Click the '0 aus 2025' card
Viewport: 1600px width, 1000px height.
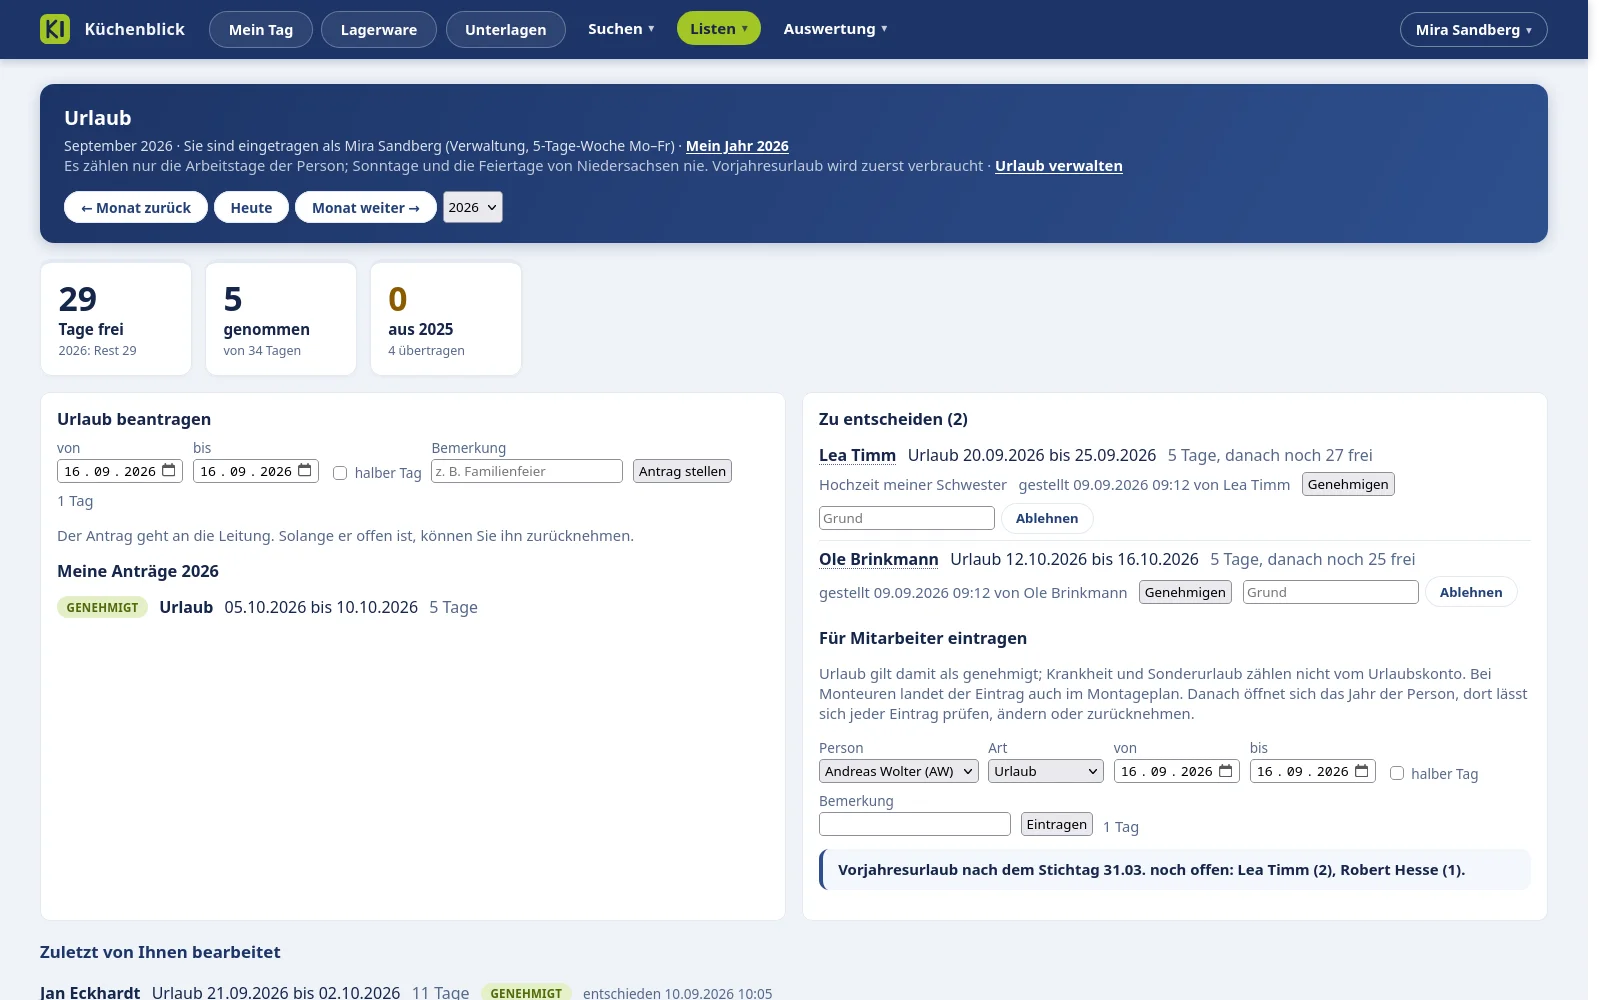click(446, 319)
